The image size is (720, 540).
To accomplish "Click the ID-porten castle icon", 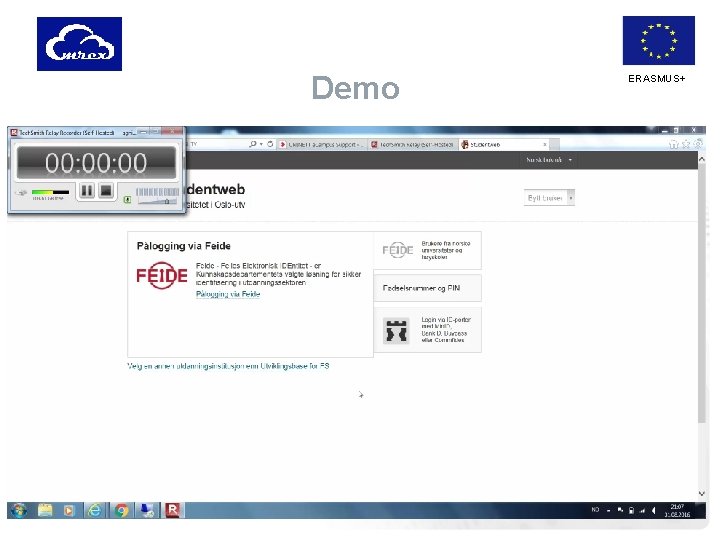I will (x=396, y=331).
